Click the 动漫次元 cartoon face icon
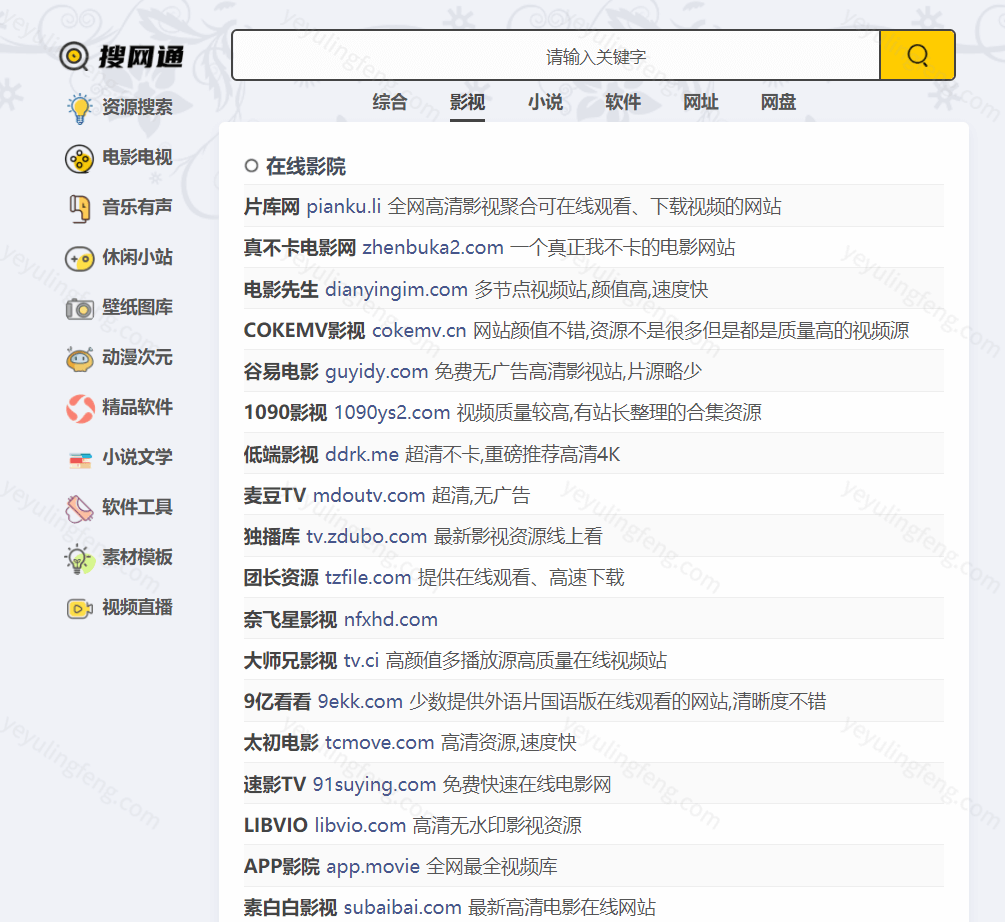 click(79, 359)
